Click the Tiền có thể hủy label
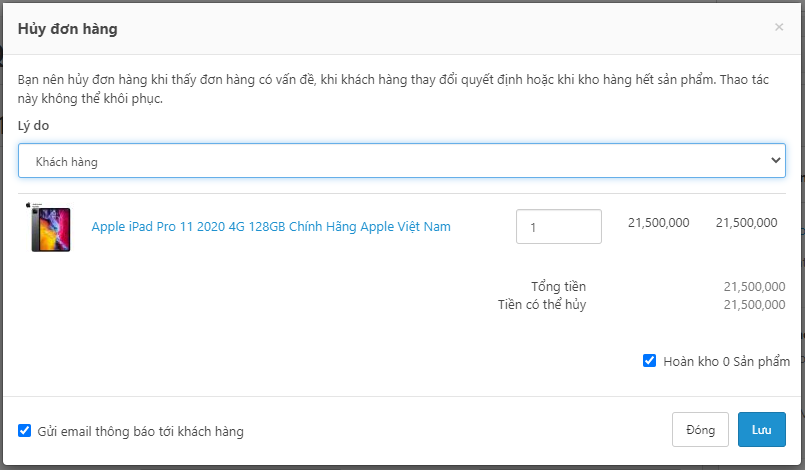The width and height of the screenshot is (805, 470). (x=542, y=305)
